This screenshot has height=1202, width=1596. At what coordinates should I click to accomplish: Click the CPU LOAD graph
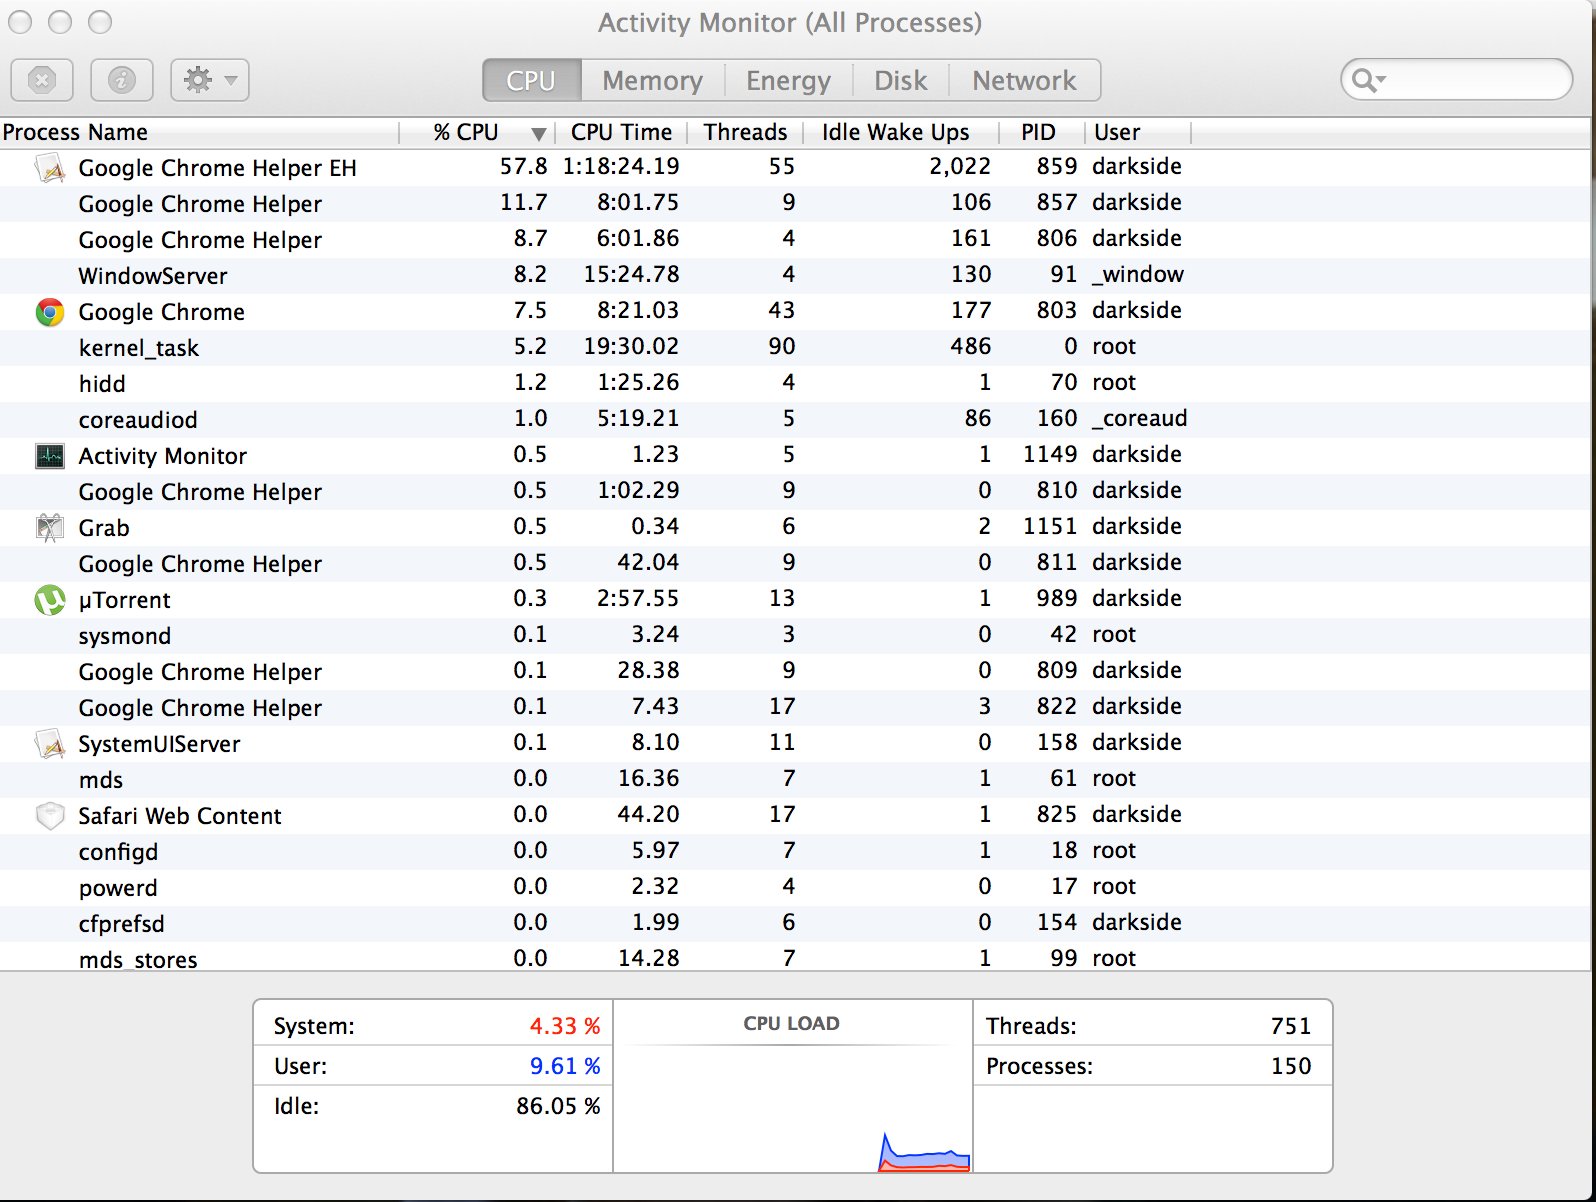792,1086
